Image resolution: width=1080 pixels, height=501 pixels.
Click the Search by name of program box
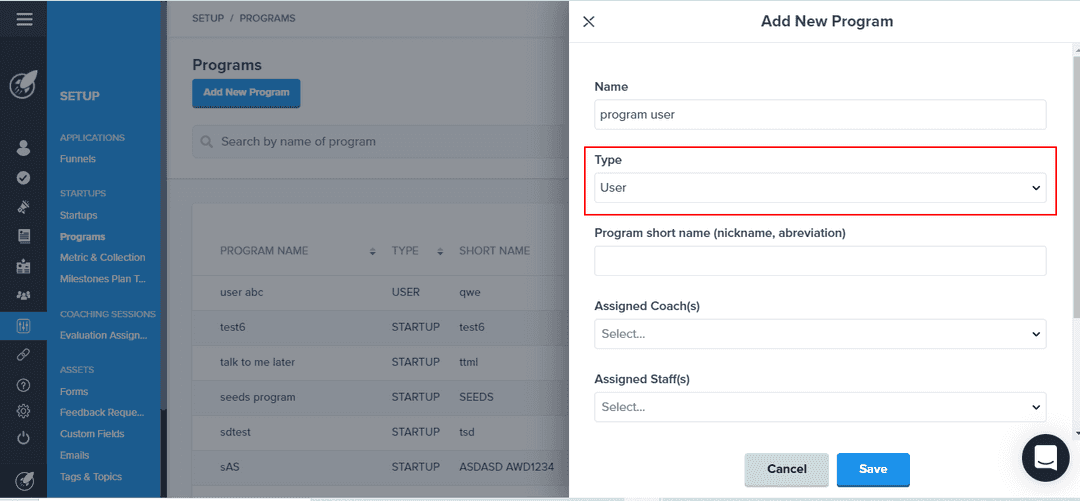(x=380, y=142)
